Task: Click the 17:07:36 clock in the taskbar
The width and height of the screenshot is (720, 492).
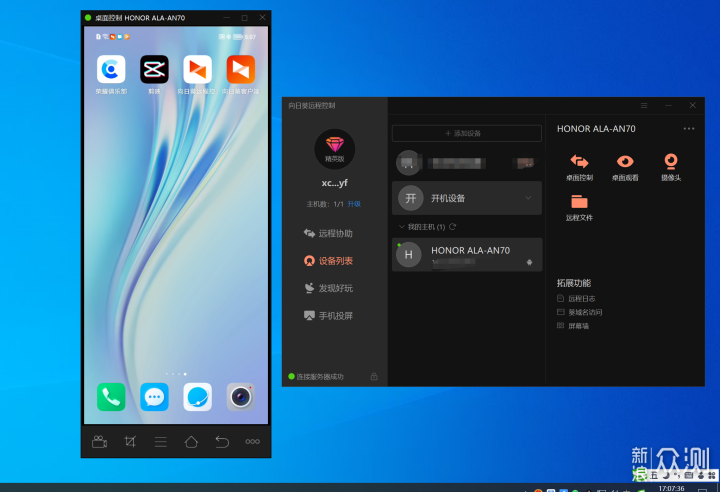Action: click(x=671, y=488)
